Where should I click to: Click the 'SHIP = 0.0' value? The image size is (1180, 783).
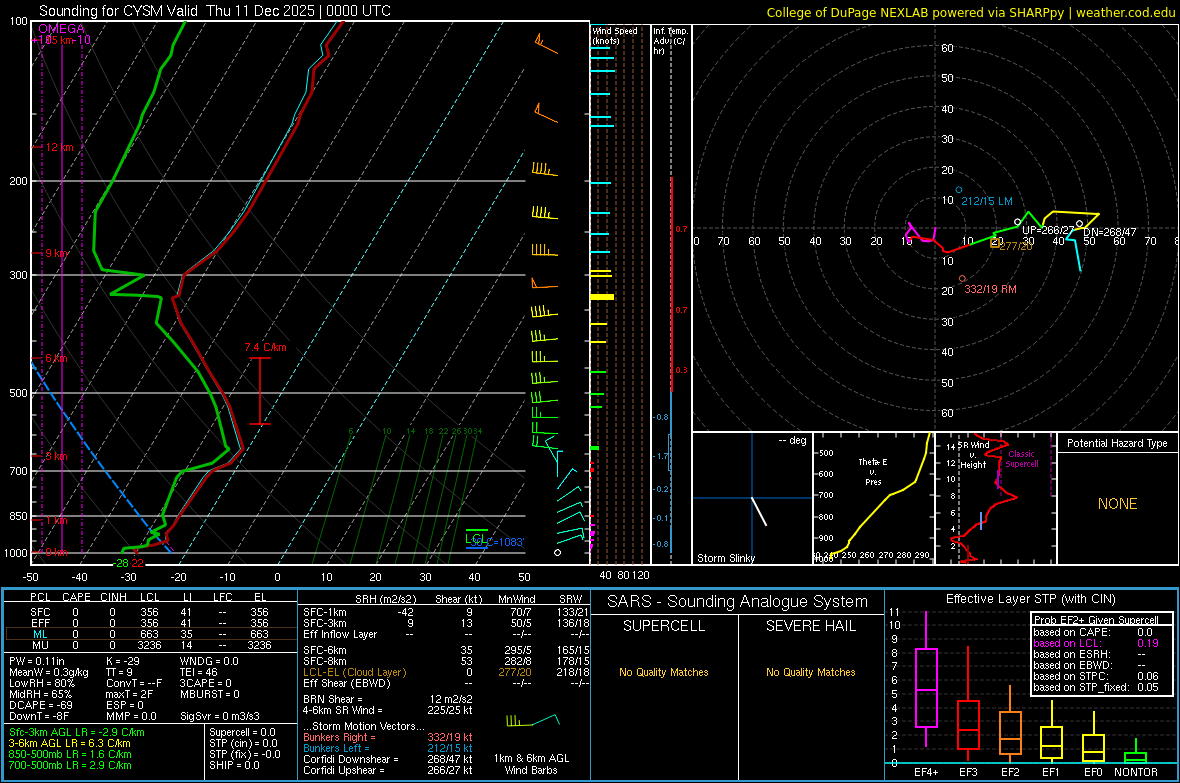[234, 765]
